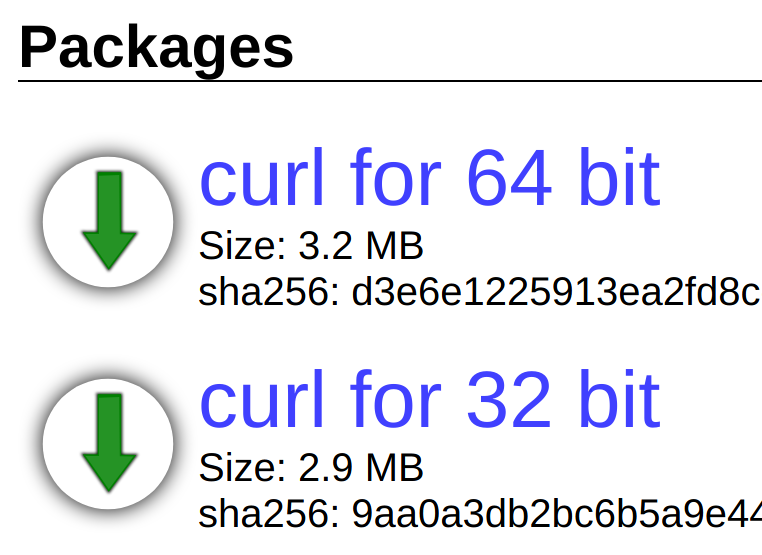
Task: Open the "curl for 32 bit" link
Action: [430, 401]
